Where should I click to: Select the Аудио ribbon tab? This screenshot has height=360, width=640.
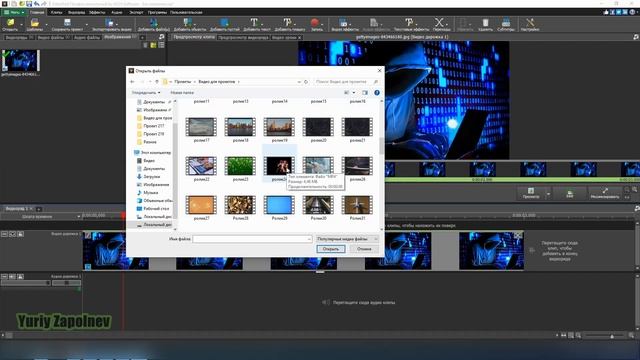(117, 12)
